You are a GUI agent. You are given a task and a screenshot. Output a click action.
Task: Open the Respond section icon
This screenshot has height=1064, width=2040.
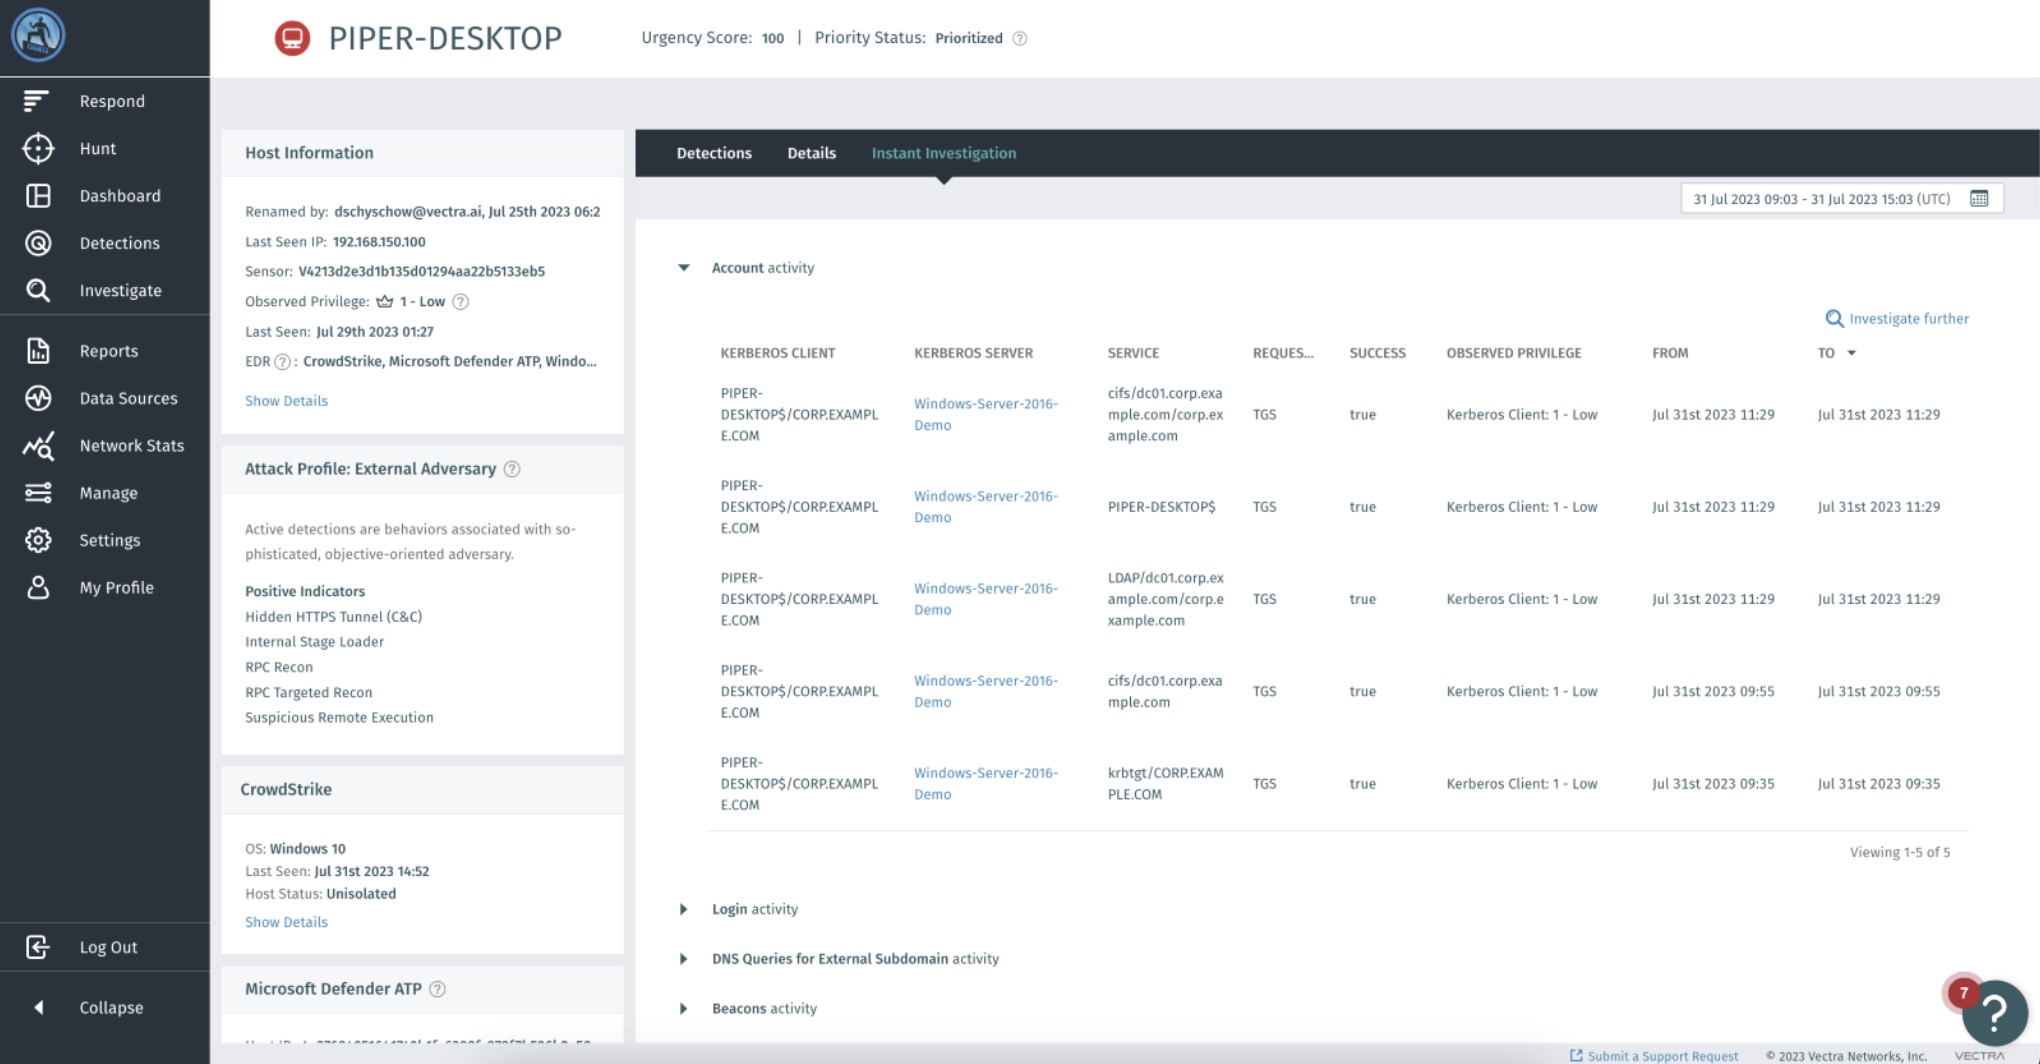click(x=37, y=100)
